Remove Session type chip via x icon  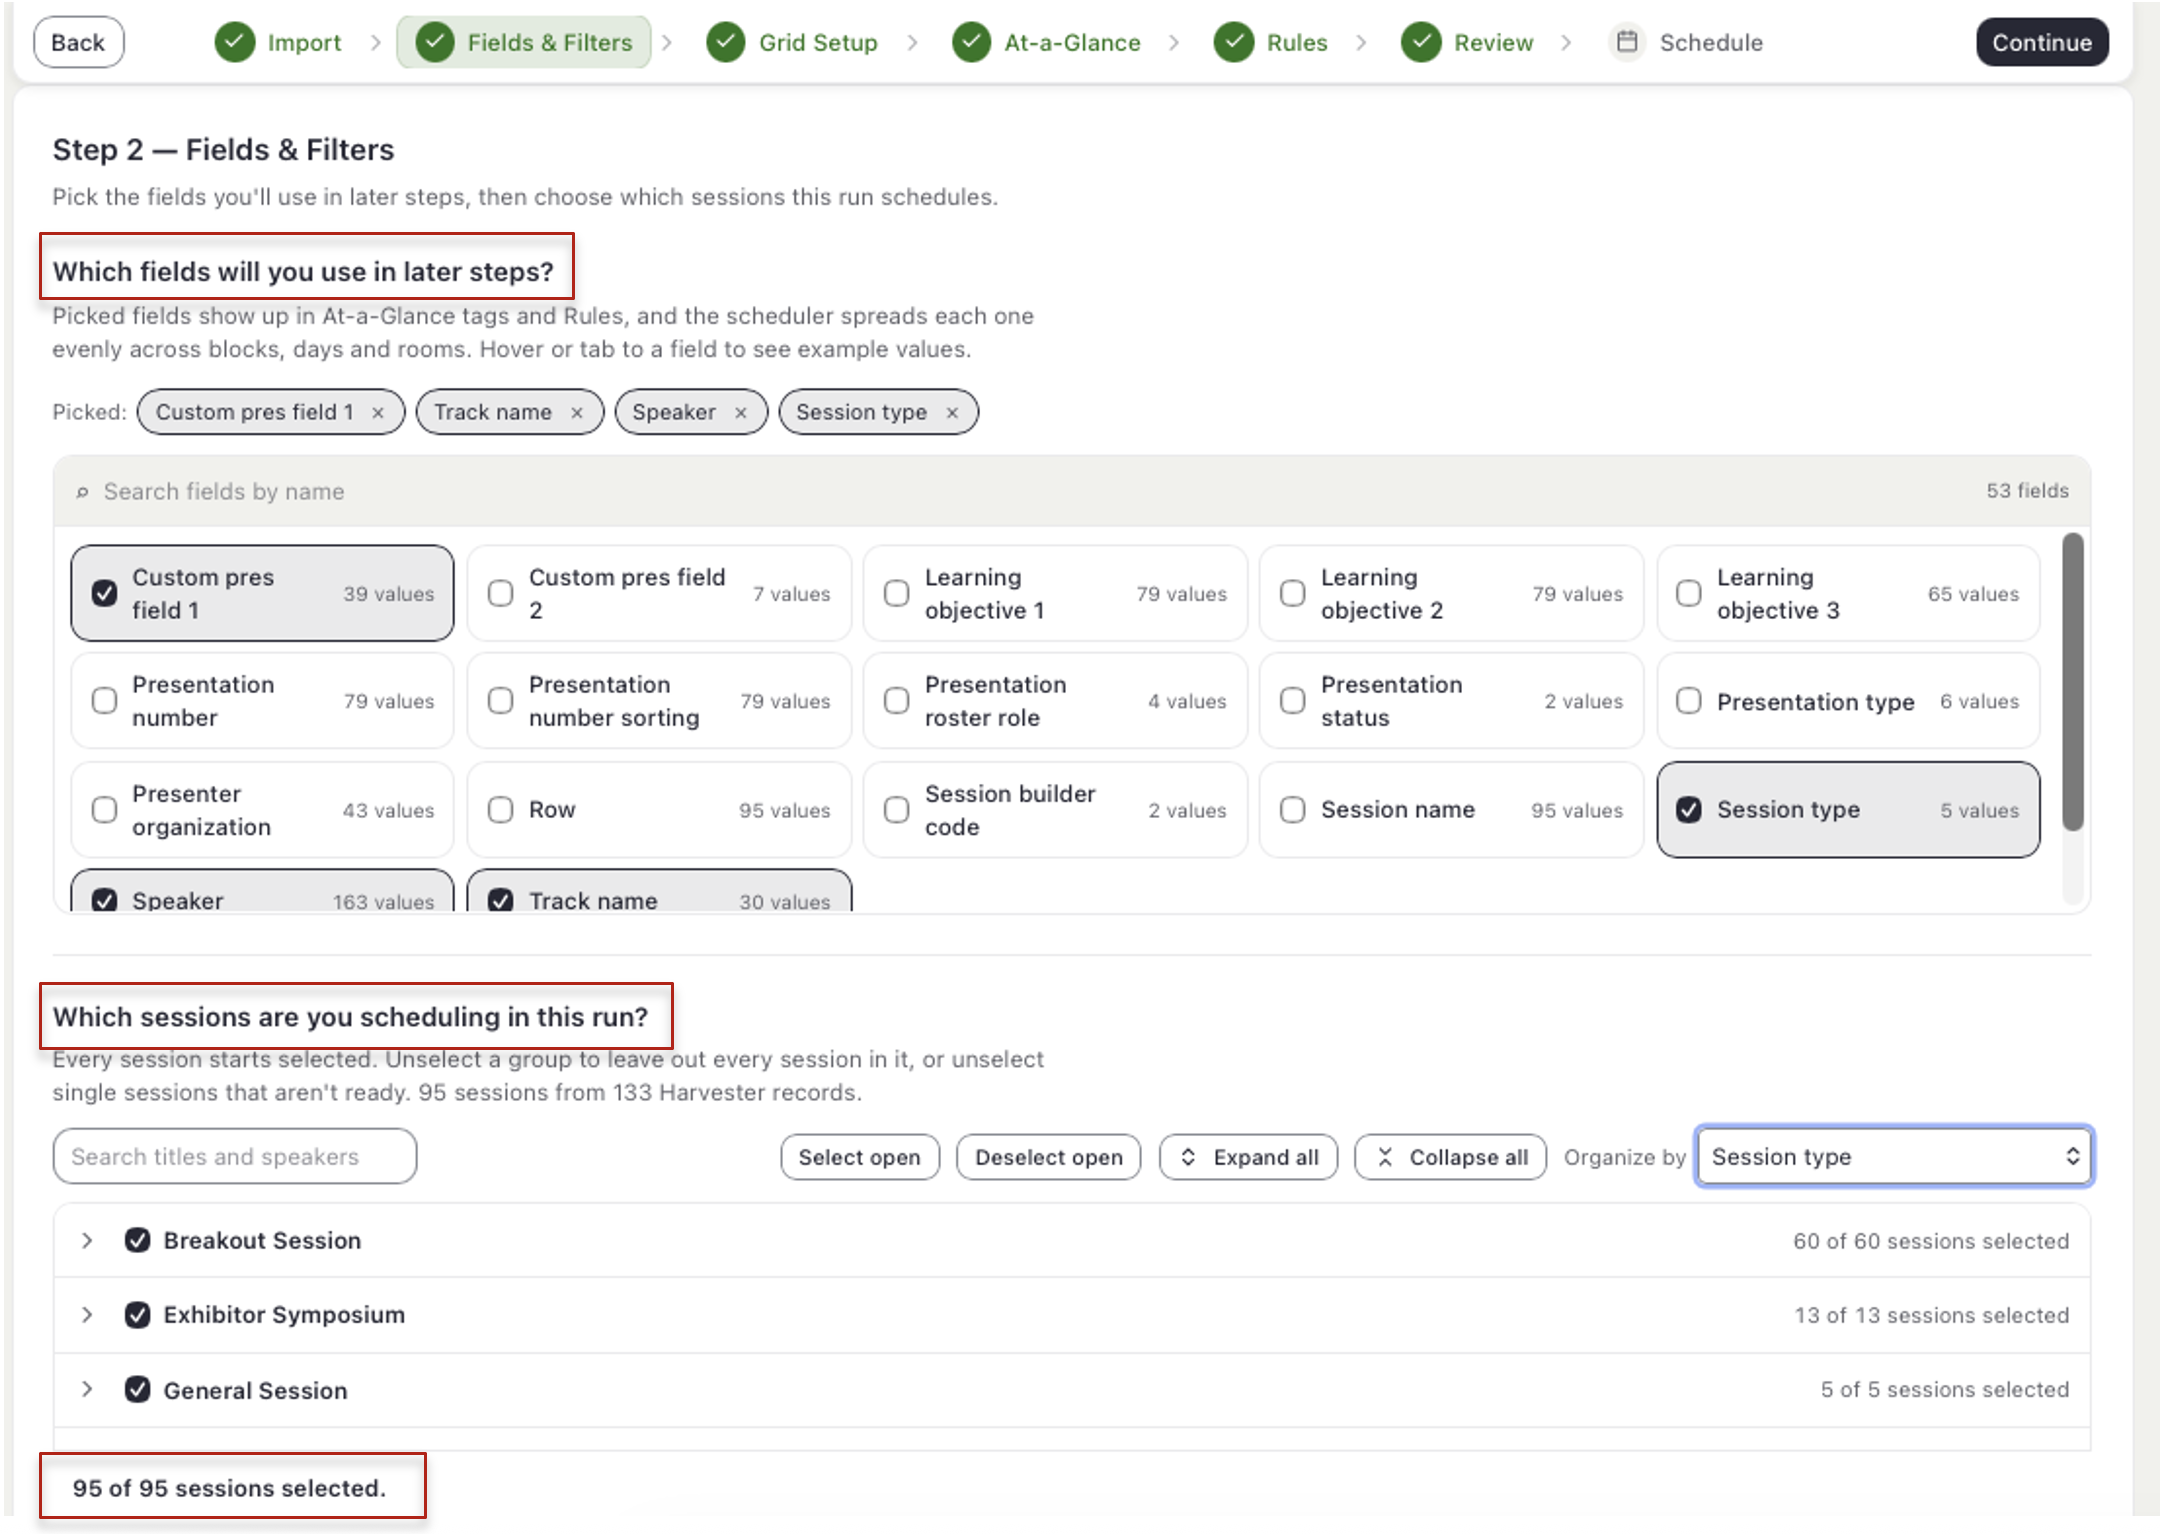tap(952, 413)
